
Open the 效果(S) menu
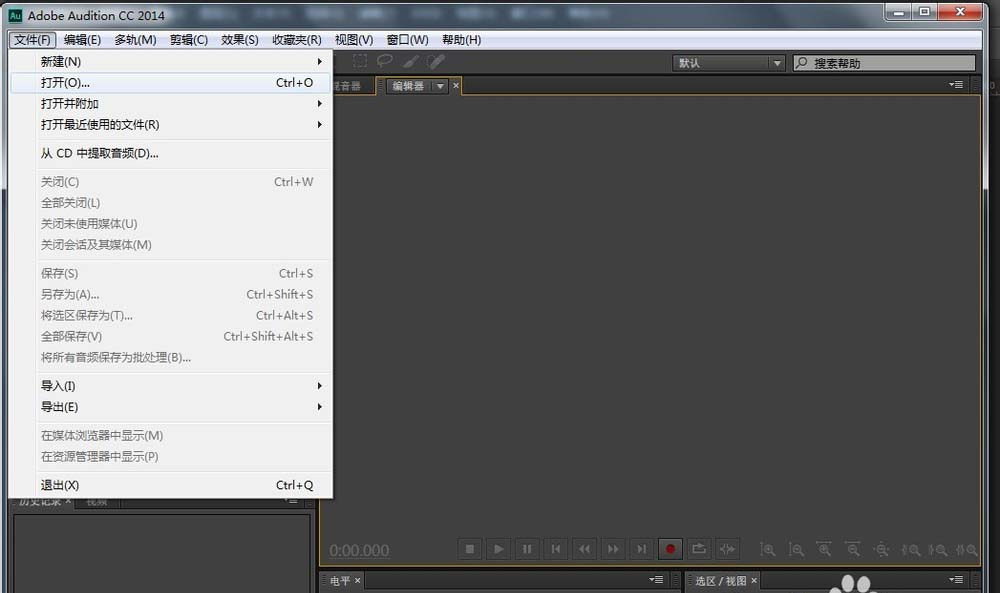coord(239,40)
